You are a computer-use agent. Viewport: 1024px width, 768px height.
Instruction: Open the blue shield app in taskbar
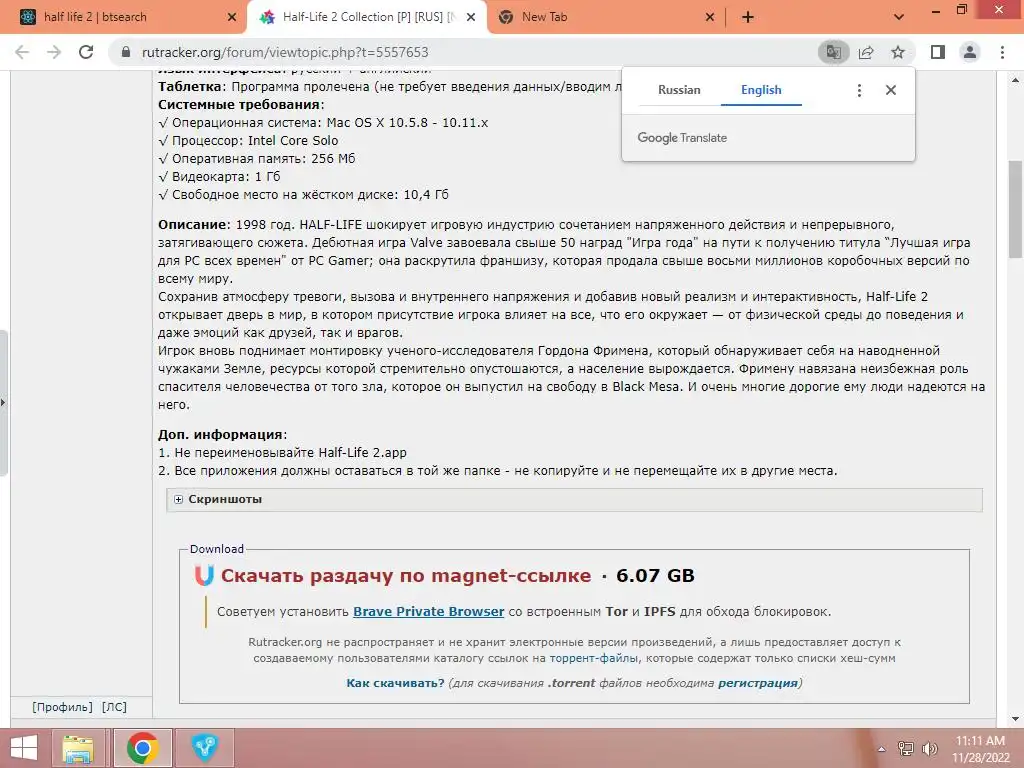click(x=205, y=748)
